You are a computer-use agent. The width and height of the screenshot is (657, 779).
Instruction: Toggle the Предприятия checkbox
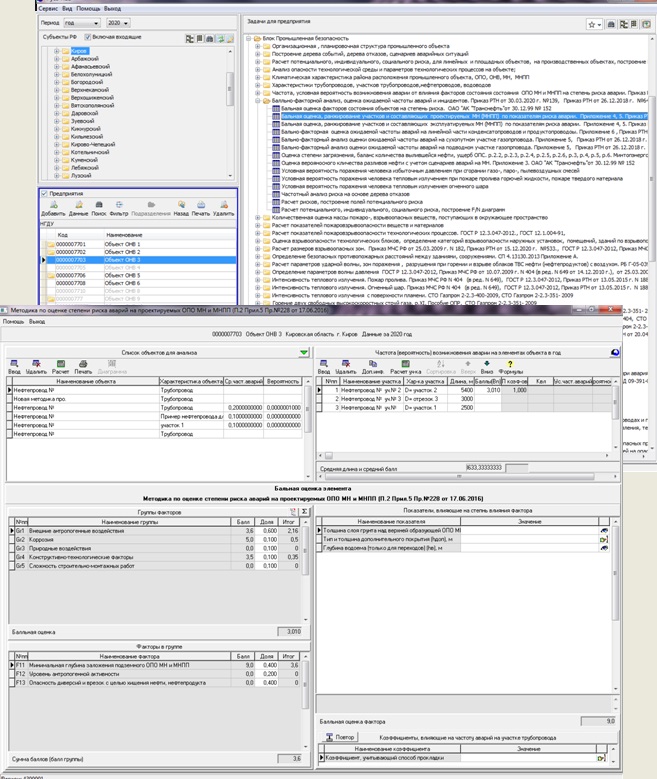click(44, 193)
